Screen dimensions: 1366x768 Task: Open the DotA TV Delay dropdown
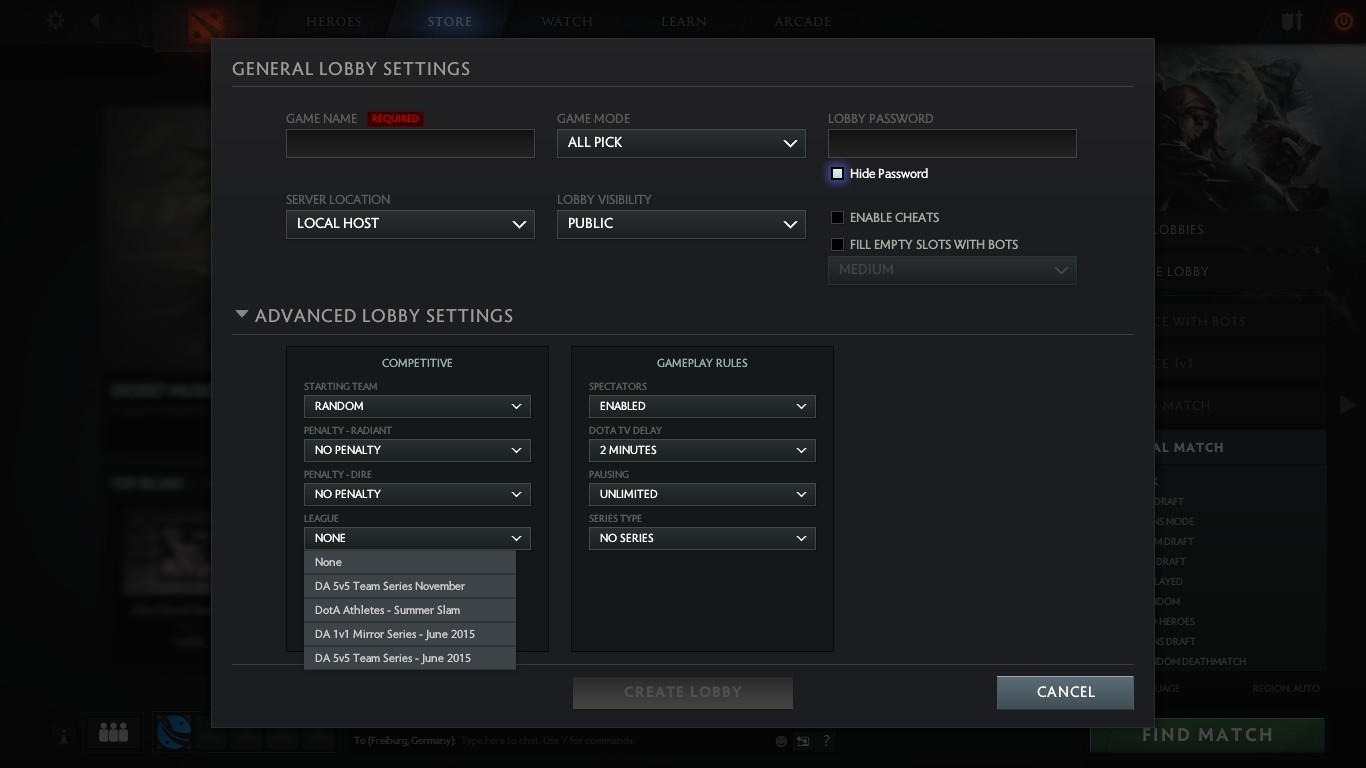(x=701, y=450)
